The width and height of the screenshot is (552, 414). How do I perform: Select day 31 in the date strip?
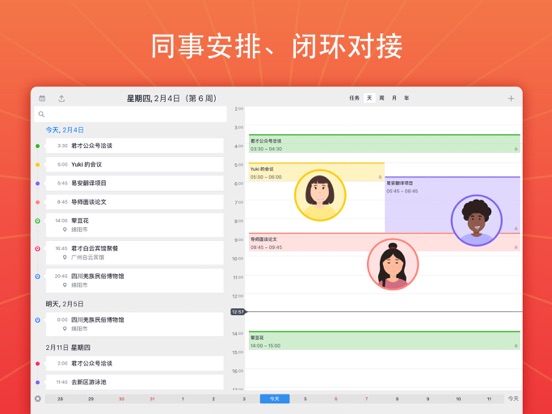152,399
